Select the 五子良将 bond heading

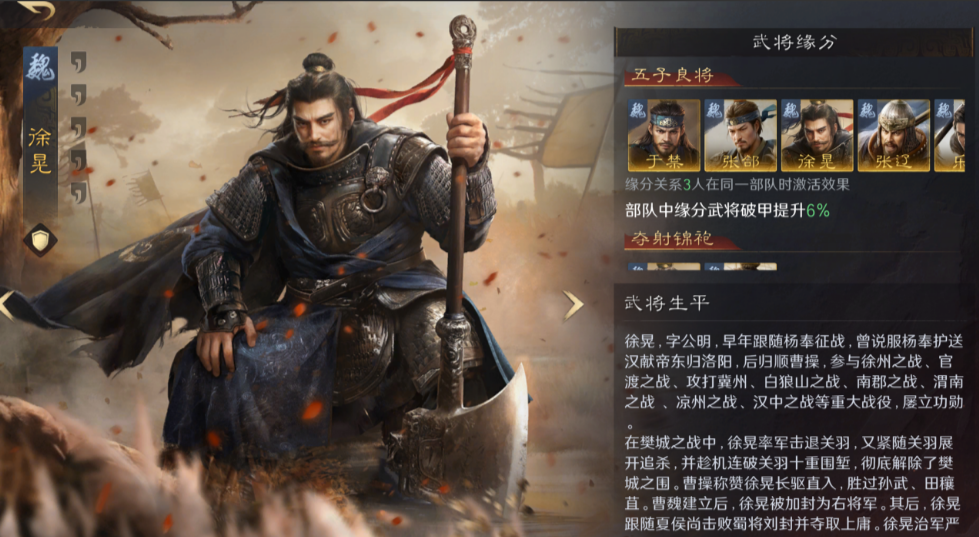672,76
